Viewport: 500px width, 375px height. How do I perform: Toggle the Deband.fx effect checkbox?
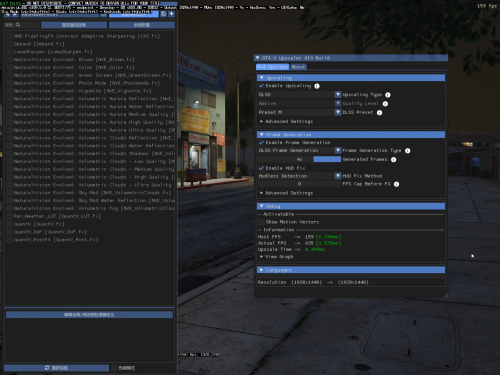[x=9, y=44]
